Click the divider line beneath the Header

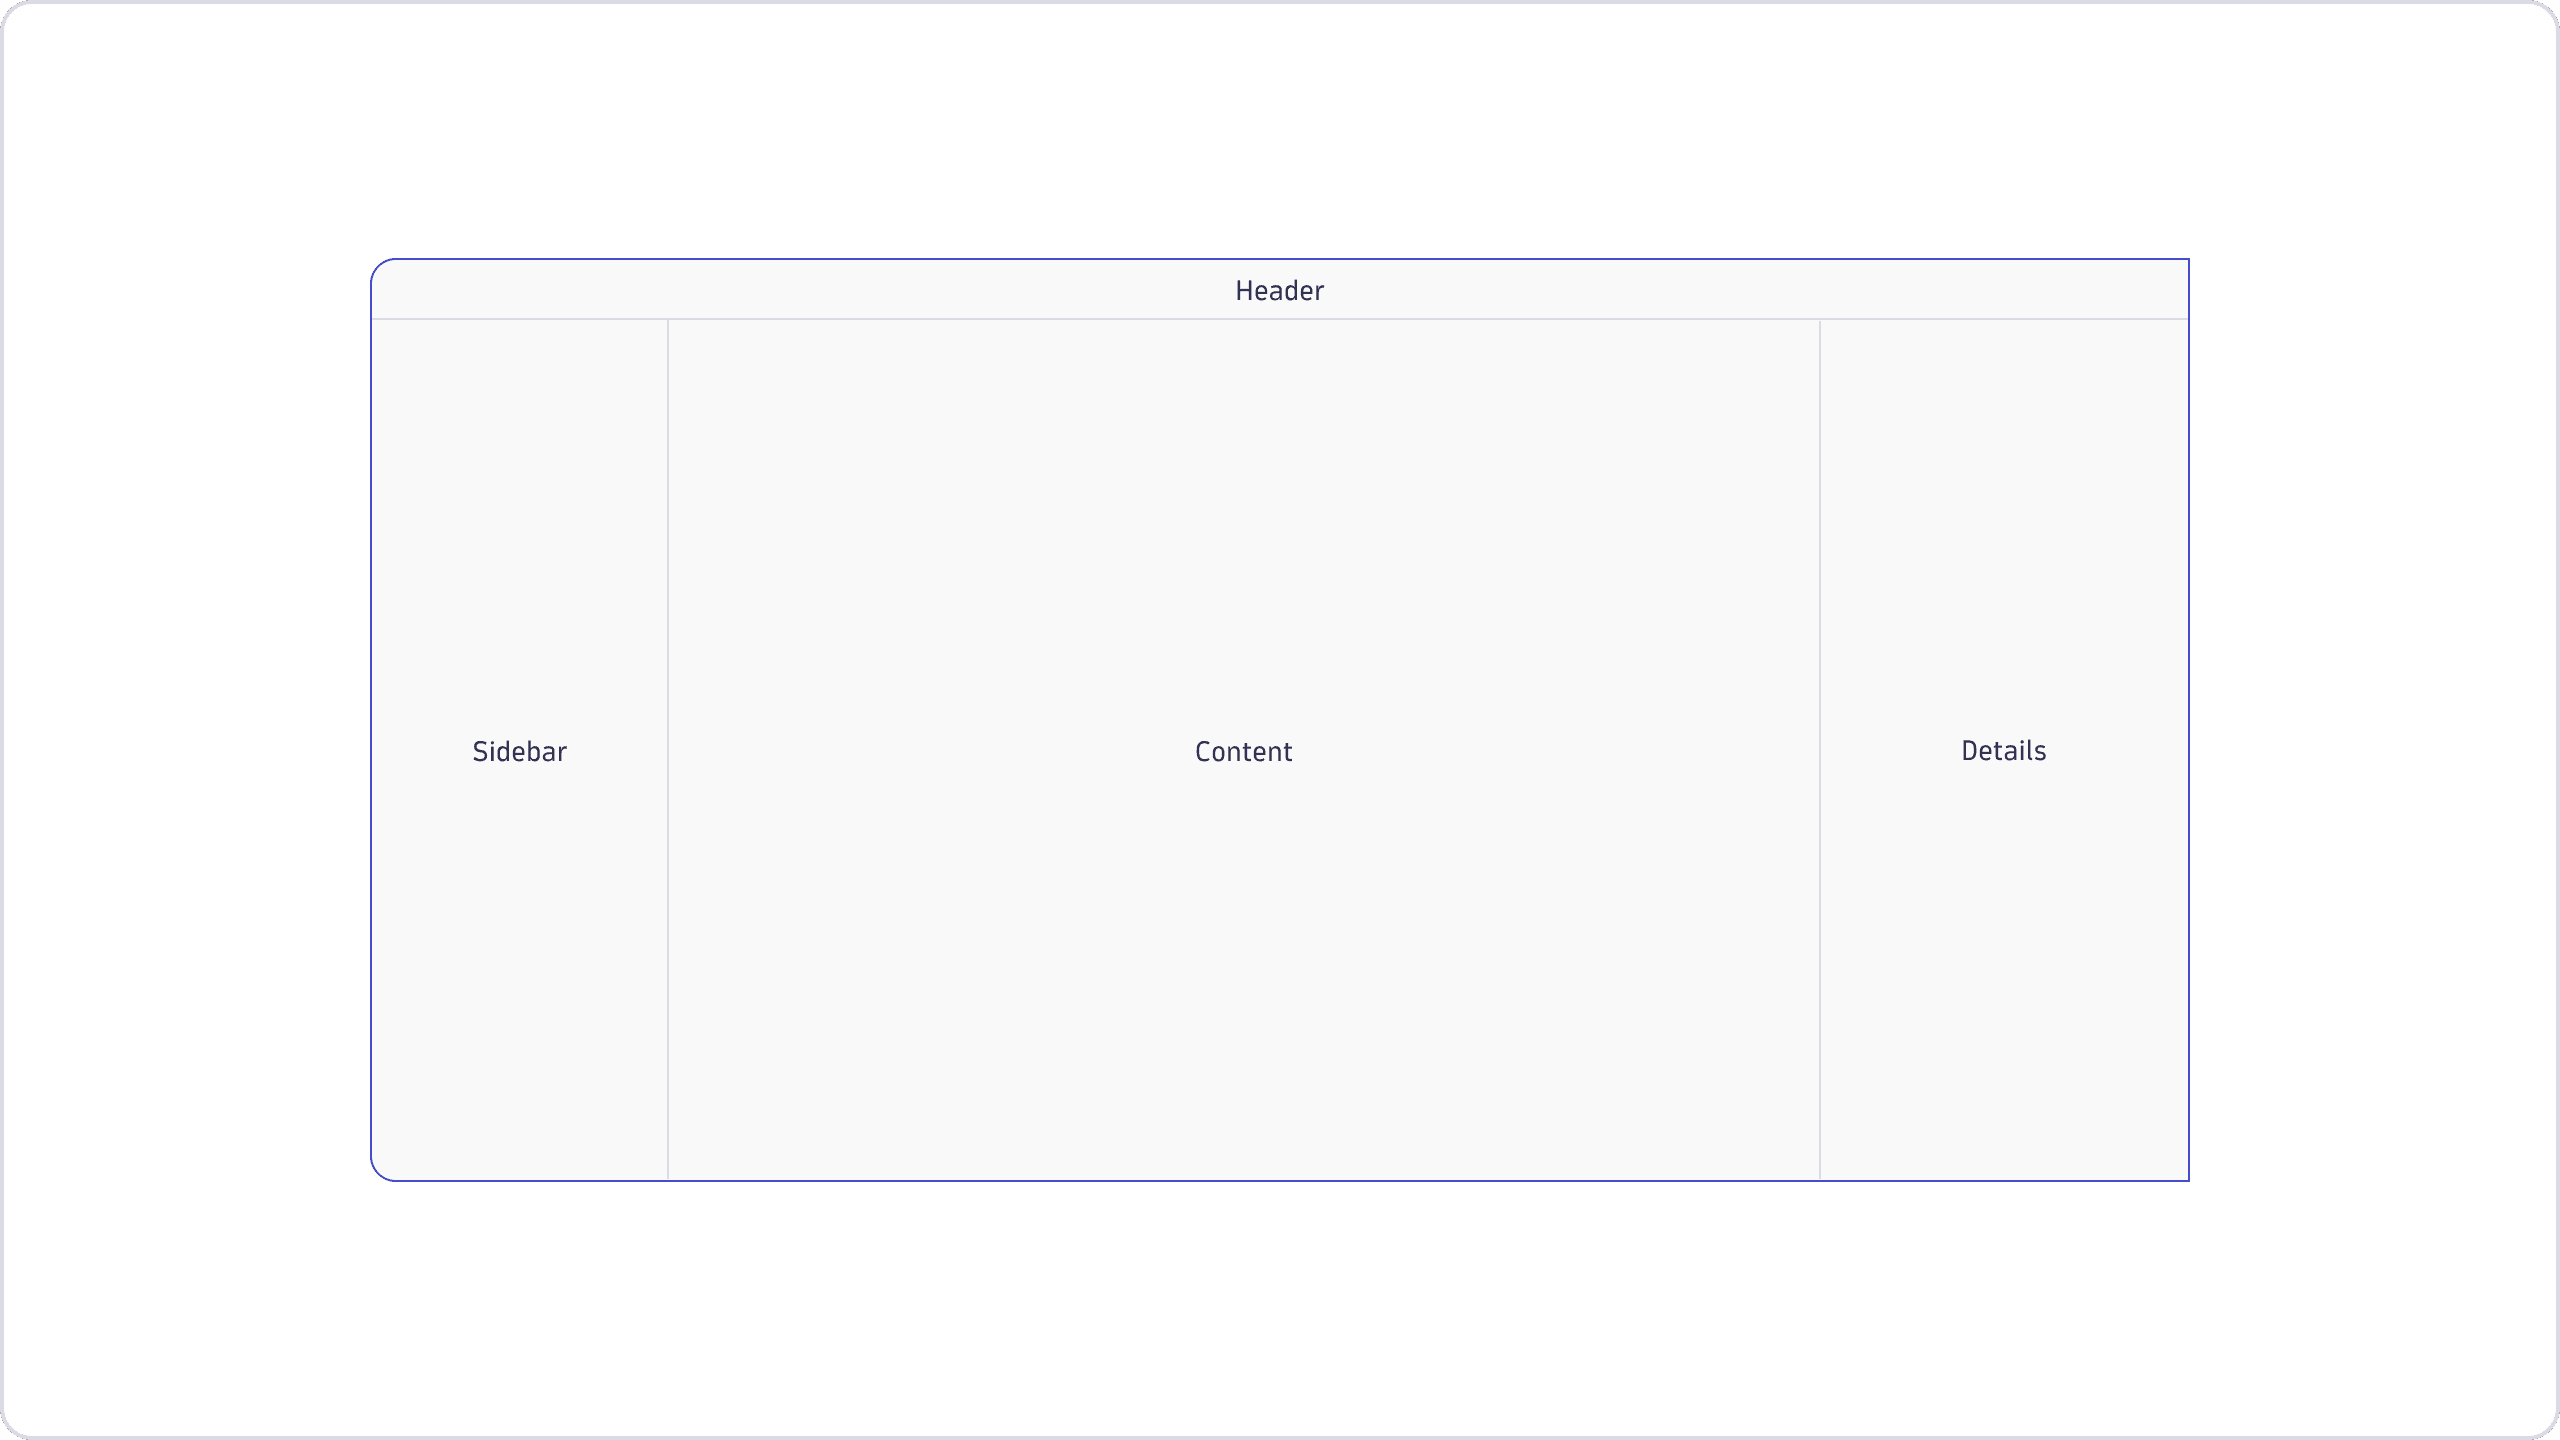coord(1280,319)
